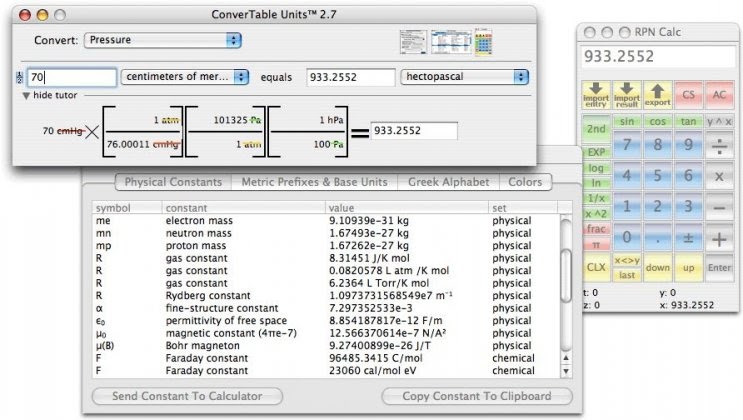
Task: Click digit 5 on calculator
Action: pyautogui.click(x=658, y=176)
